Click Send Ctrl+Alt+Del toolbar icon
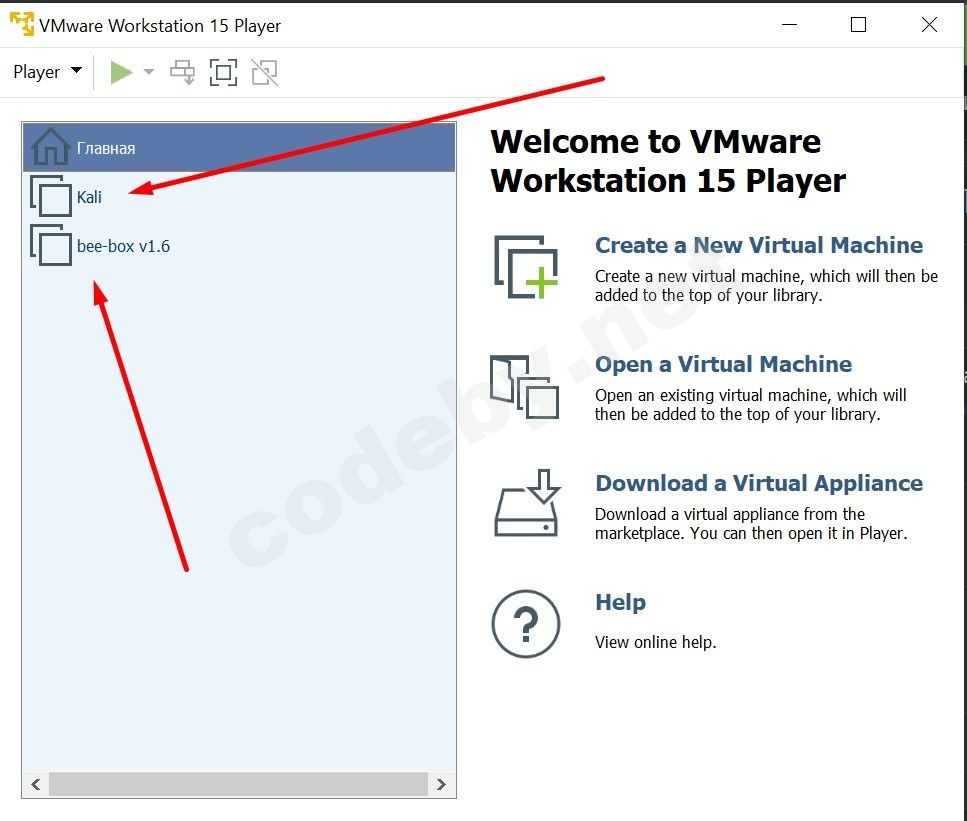The image size is (967, 821). pos(183,72)
